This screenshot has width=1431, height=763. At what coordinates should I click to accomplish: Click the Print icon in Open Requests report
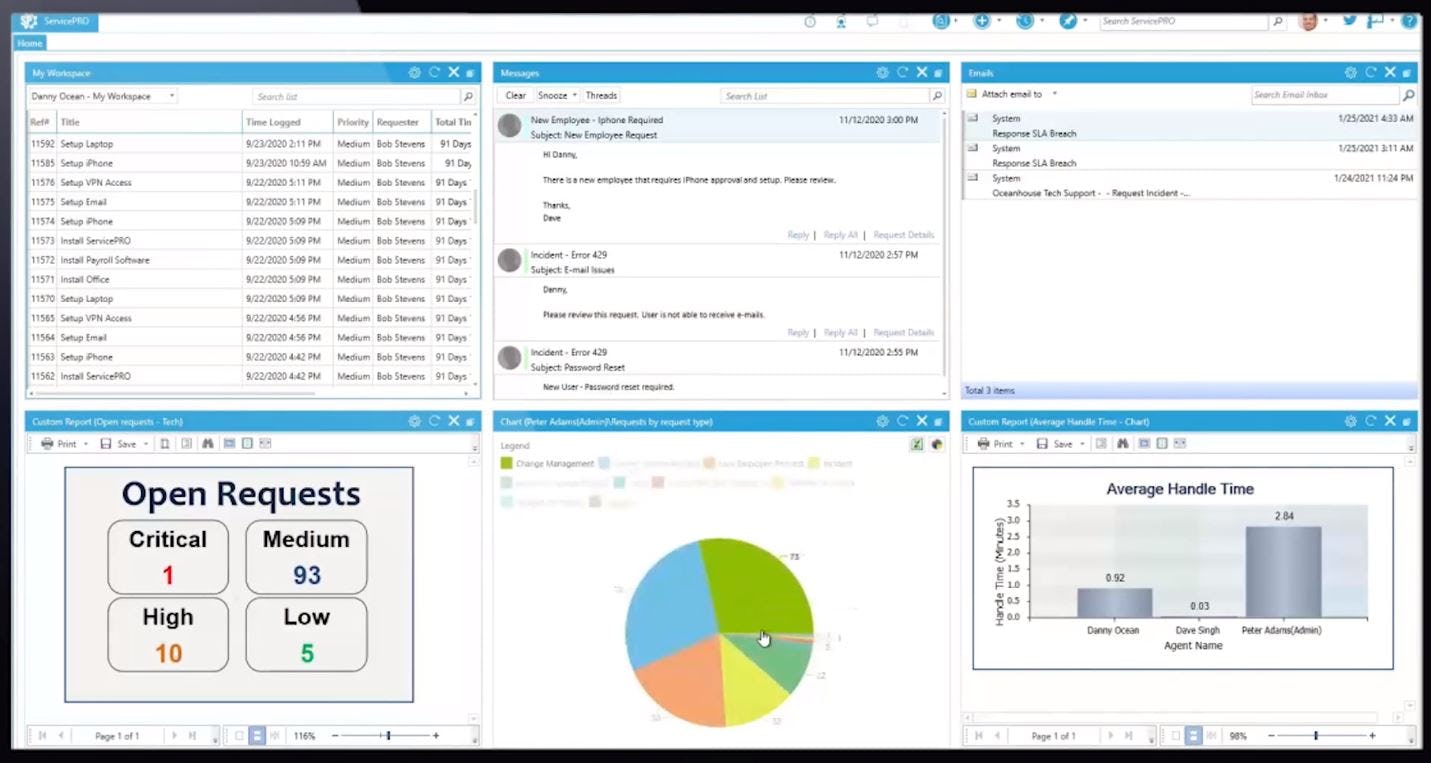(49, 443)
